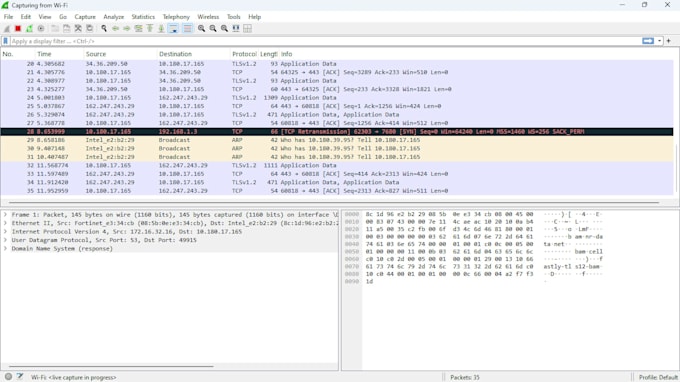Open the Statistics menu
This screenshot has height=382, width=680.
(x=143, y=17)
